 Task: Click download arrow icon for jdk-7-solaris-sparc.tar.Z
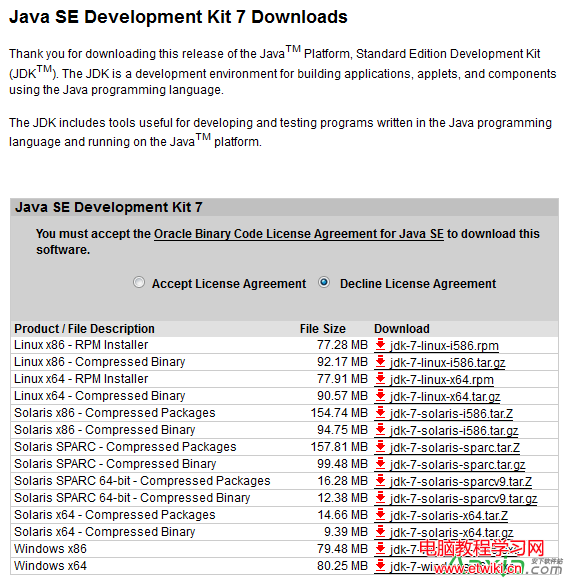(x=380, y=447)
